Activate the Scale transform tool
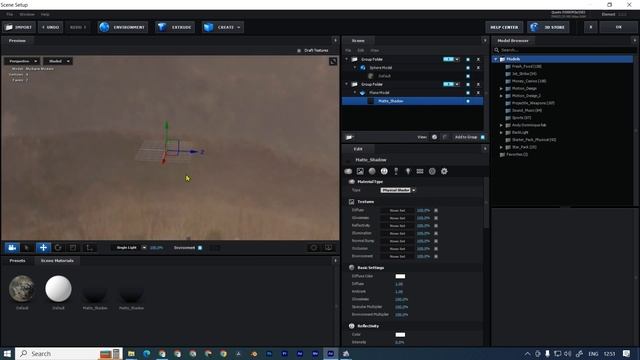The height and width of the screenshot is (360, 640). (73, 247)
